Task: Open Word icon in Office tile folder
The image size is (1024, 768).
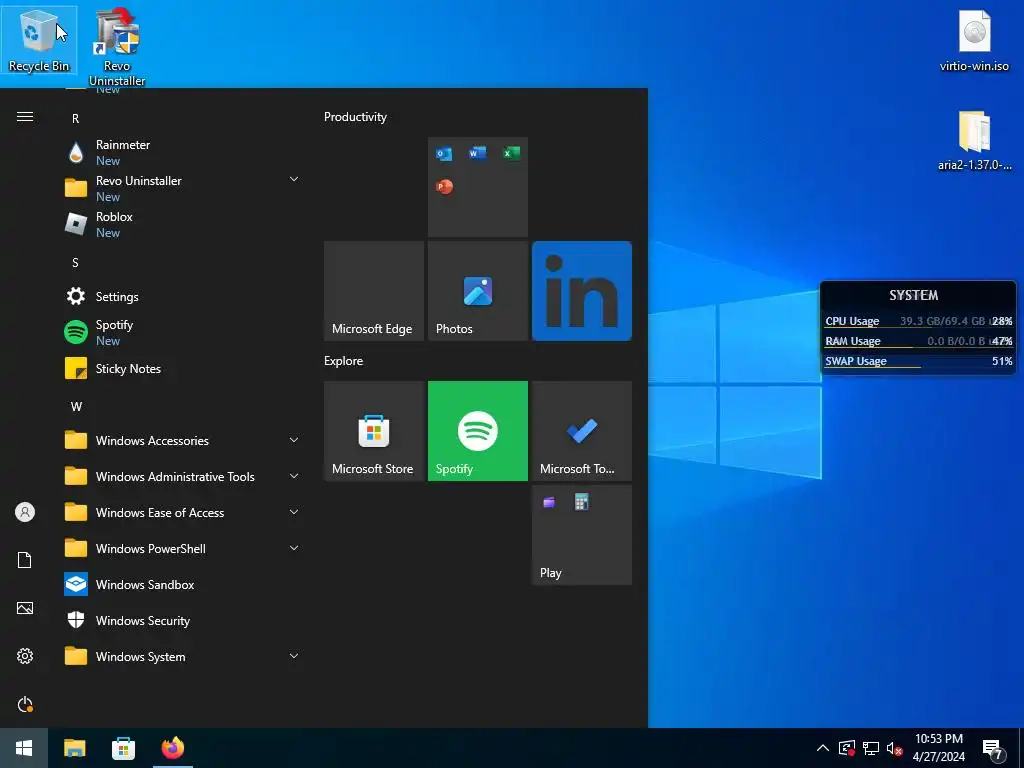Action: (x=477, y=153)
